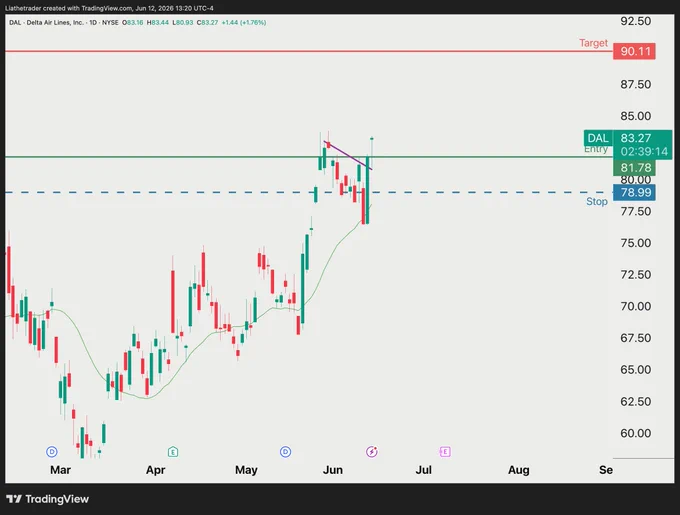Click the 'Jul' label on the time axis
The height and width of the screenshot is (515, 680).
point(423,470)
